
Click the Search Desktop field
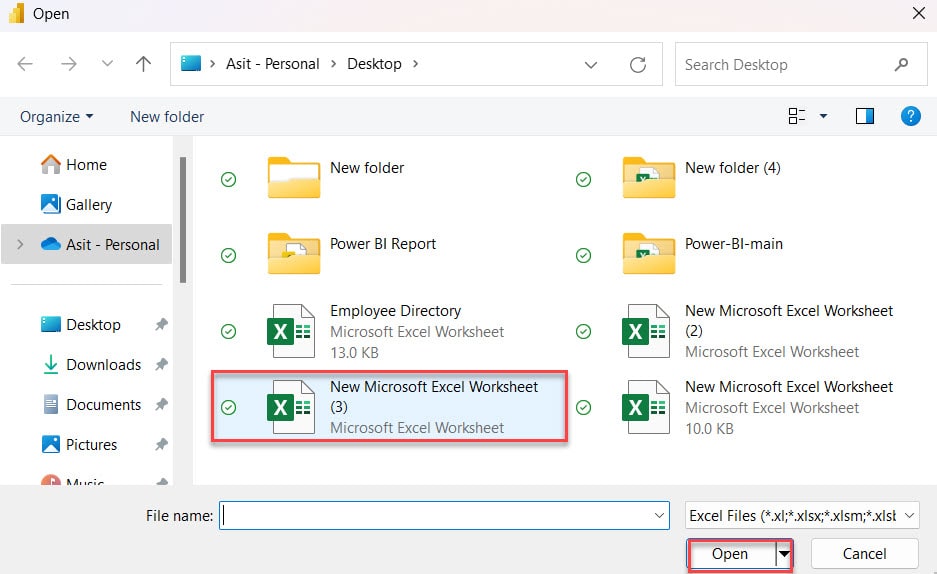(801, 65)
